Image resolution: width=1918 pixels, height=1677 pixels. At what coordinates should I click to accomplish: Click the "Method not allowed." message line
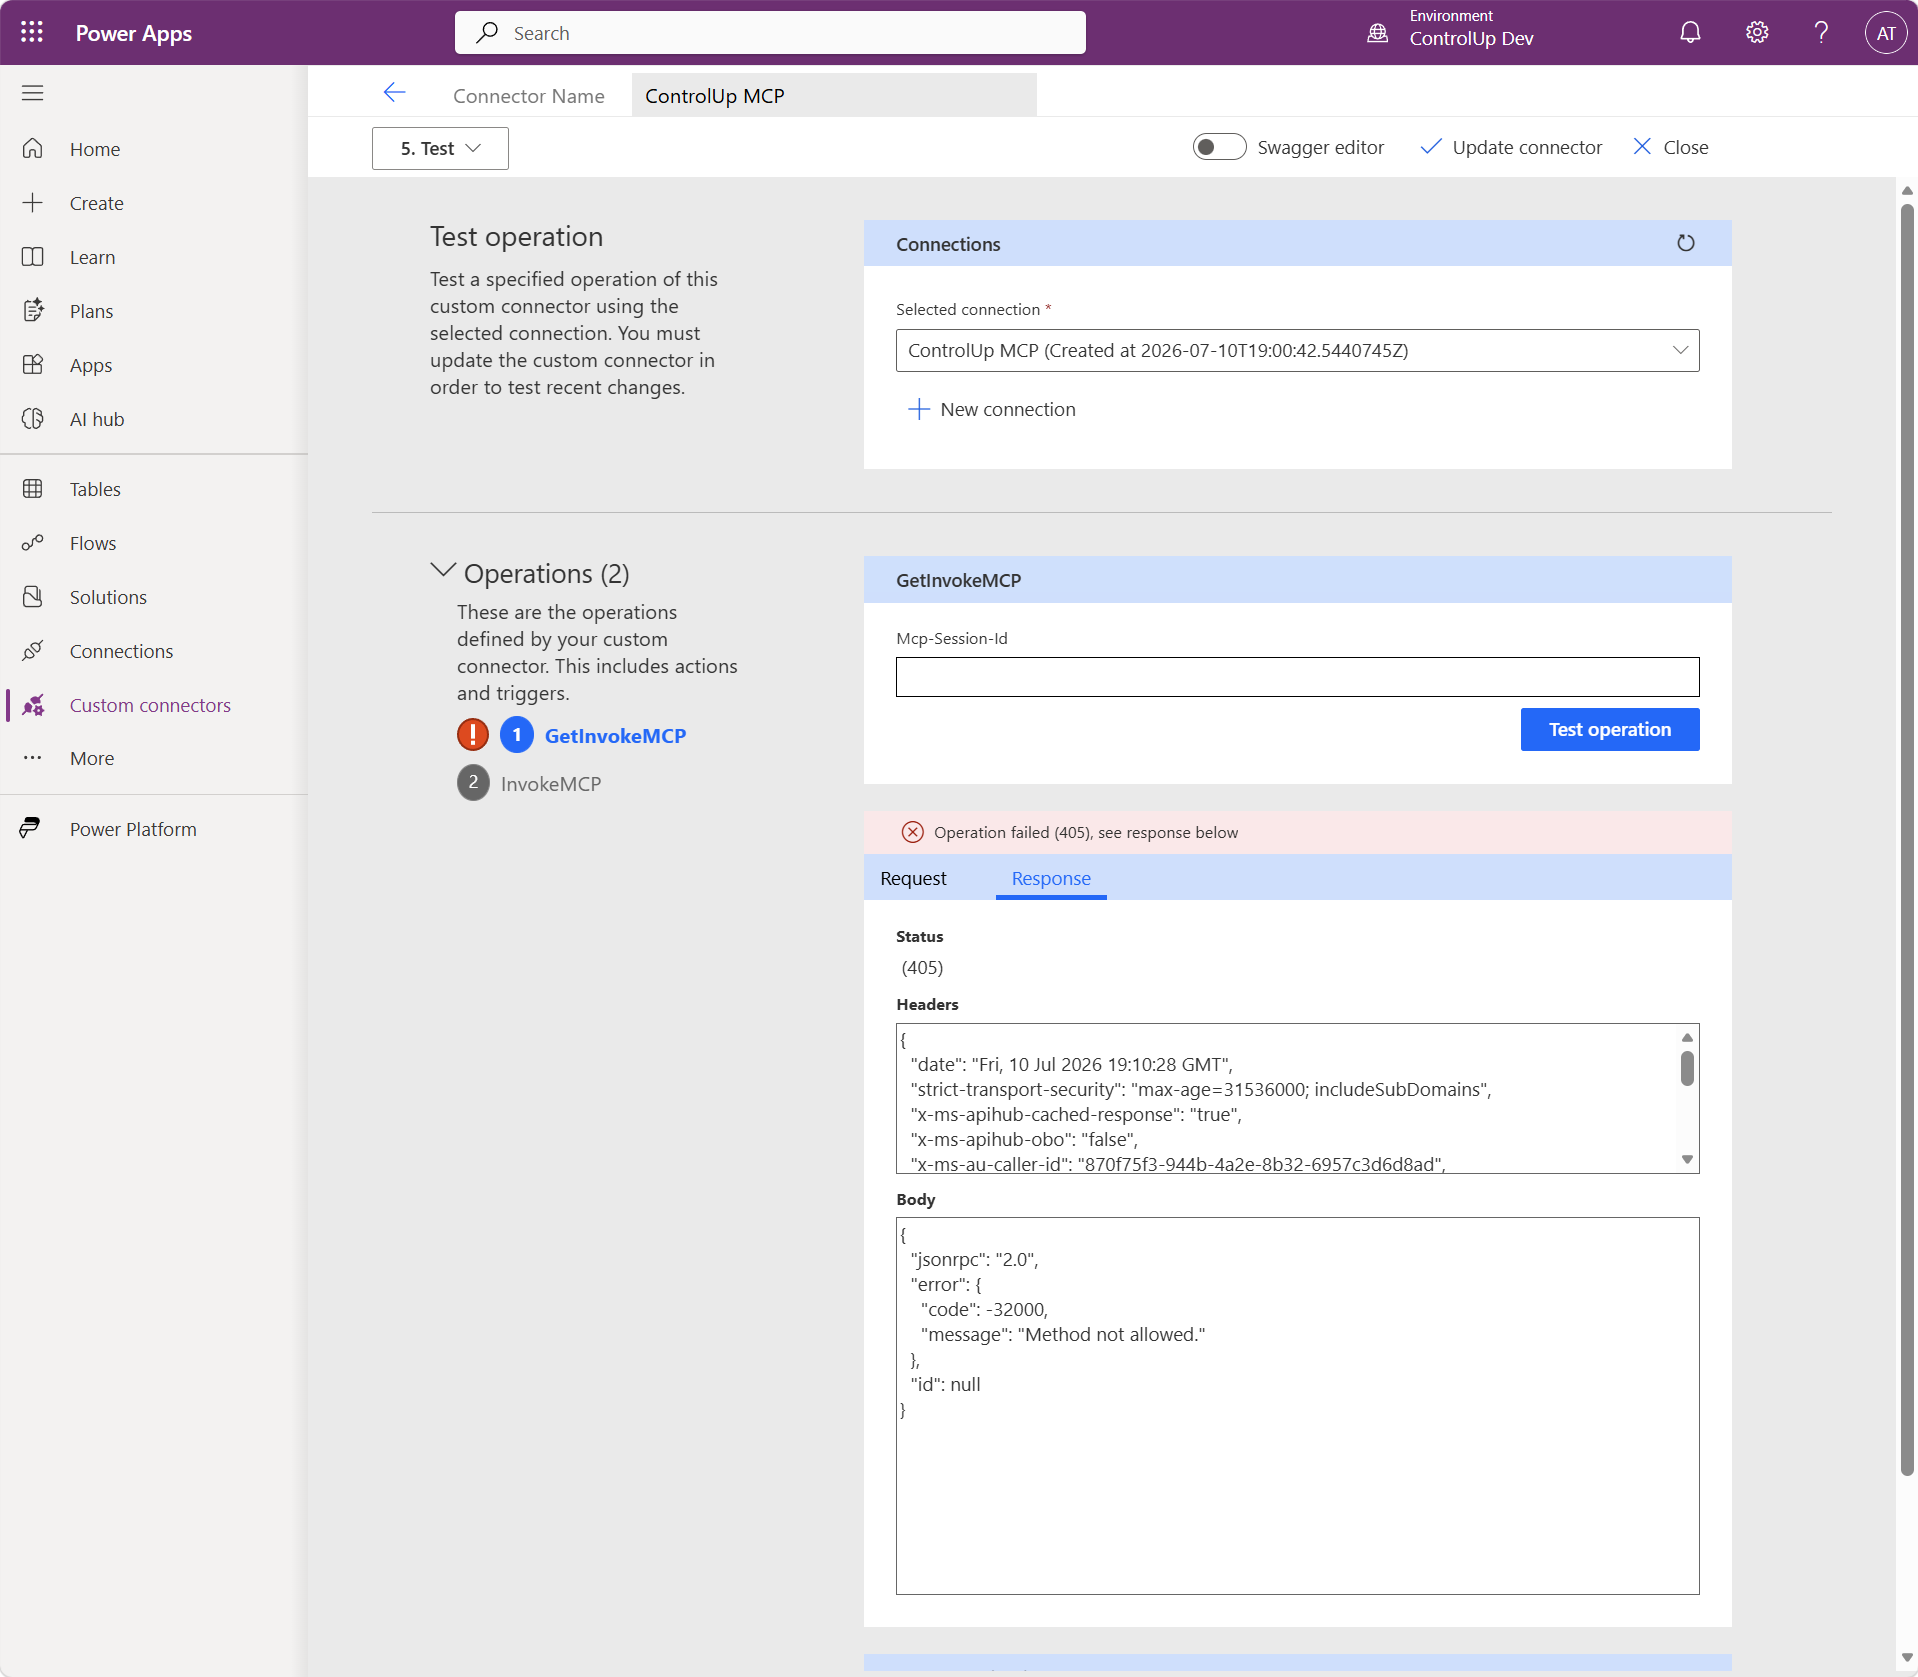point(1063,1334)
